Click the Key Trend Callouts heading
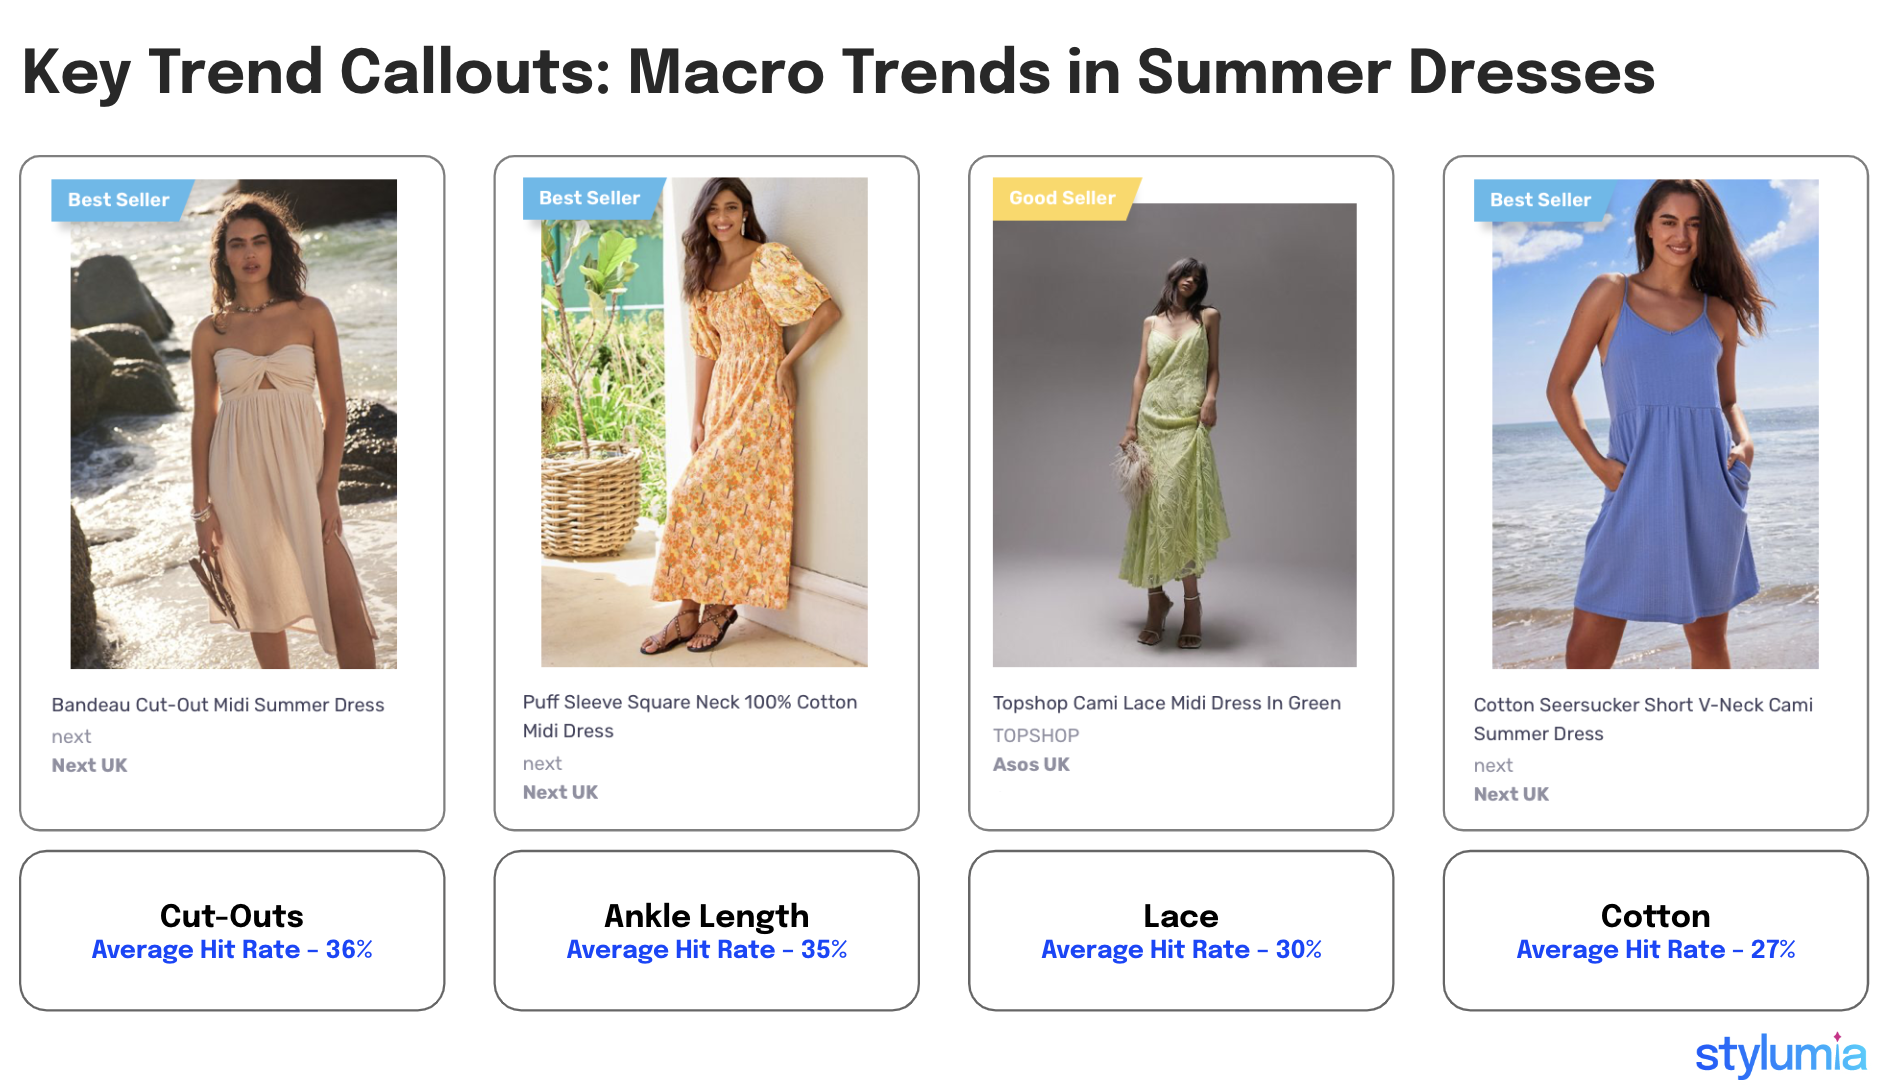The height and width of the screenshot is (1090, 1886). click(838, 72)
